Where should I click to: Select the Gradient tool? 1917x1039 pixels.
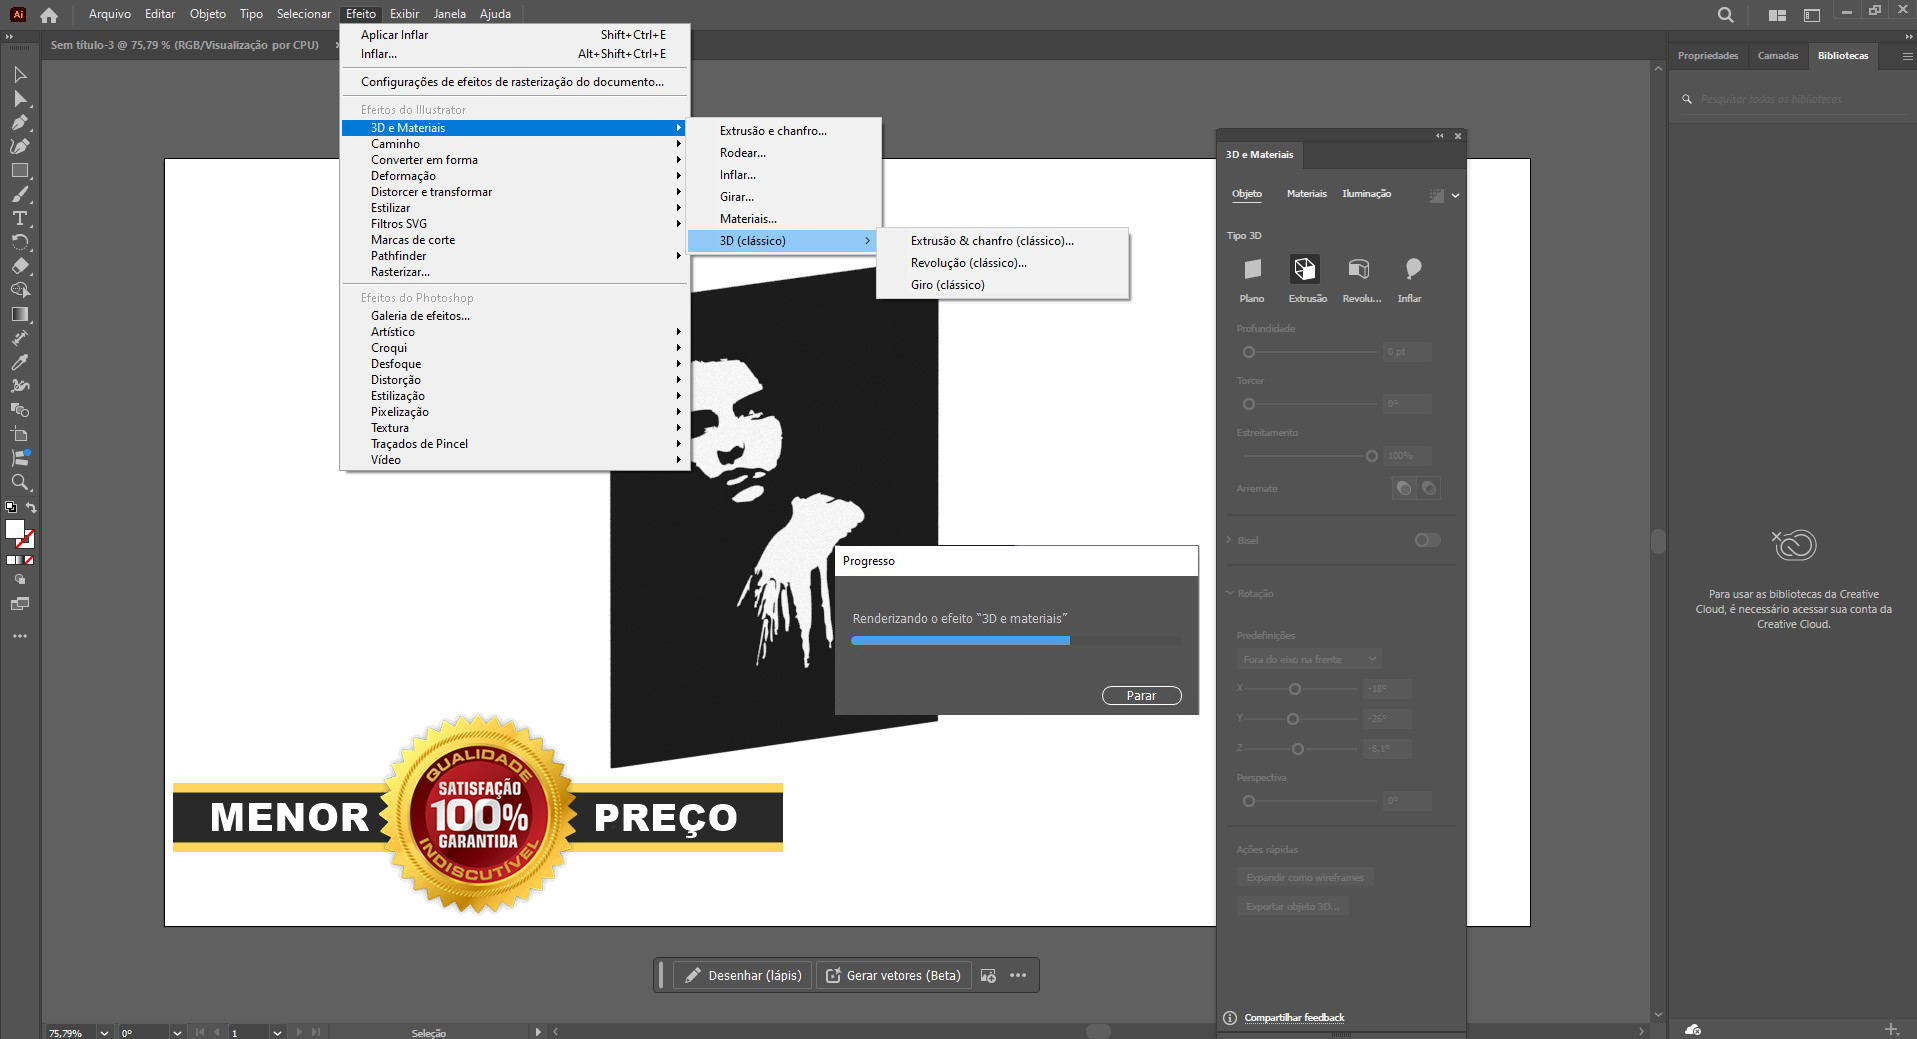20,315
